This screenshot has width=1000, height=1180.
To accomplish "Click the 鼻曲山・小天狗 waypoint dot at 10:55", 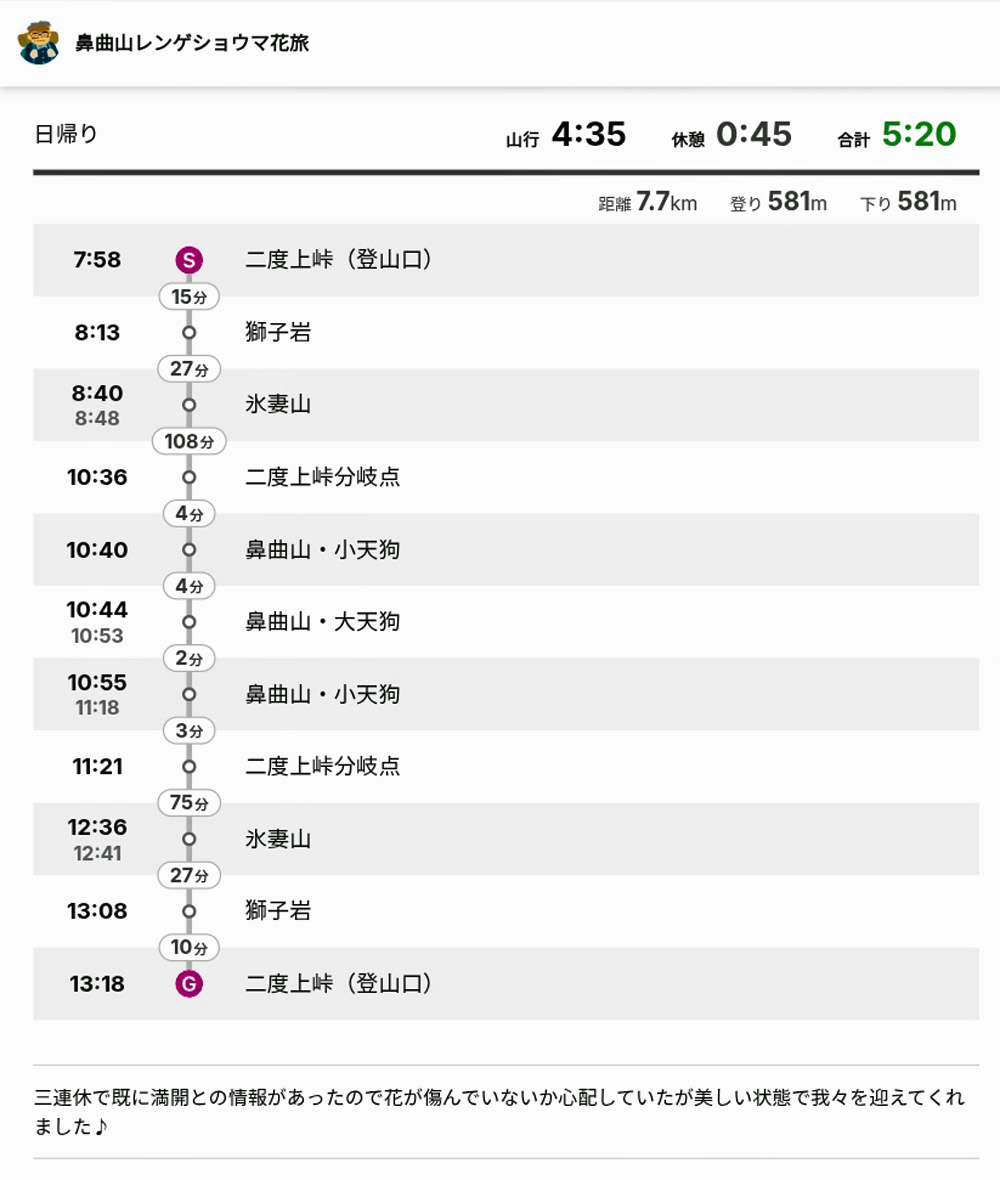I will [189, 694].
